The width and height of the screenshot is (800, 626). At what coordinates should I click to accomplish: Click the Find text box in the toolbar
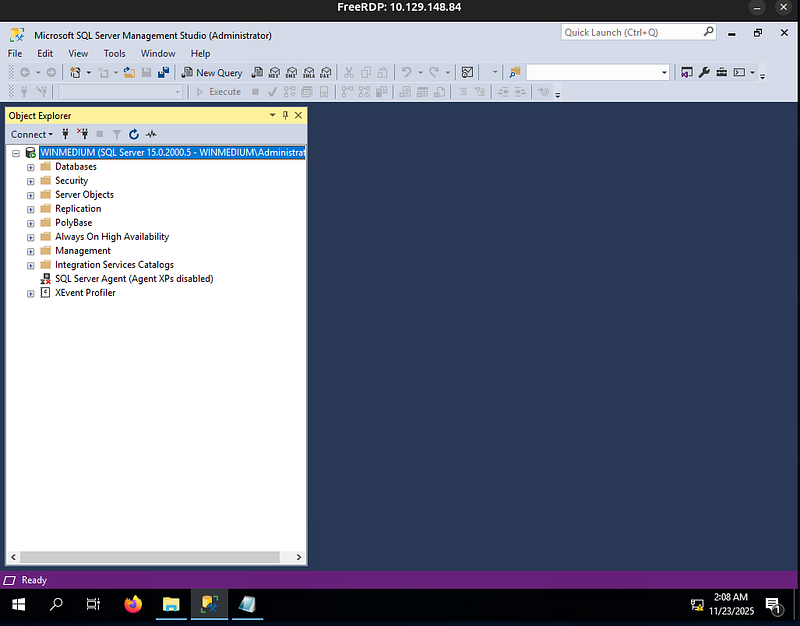tap(597, 72)
